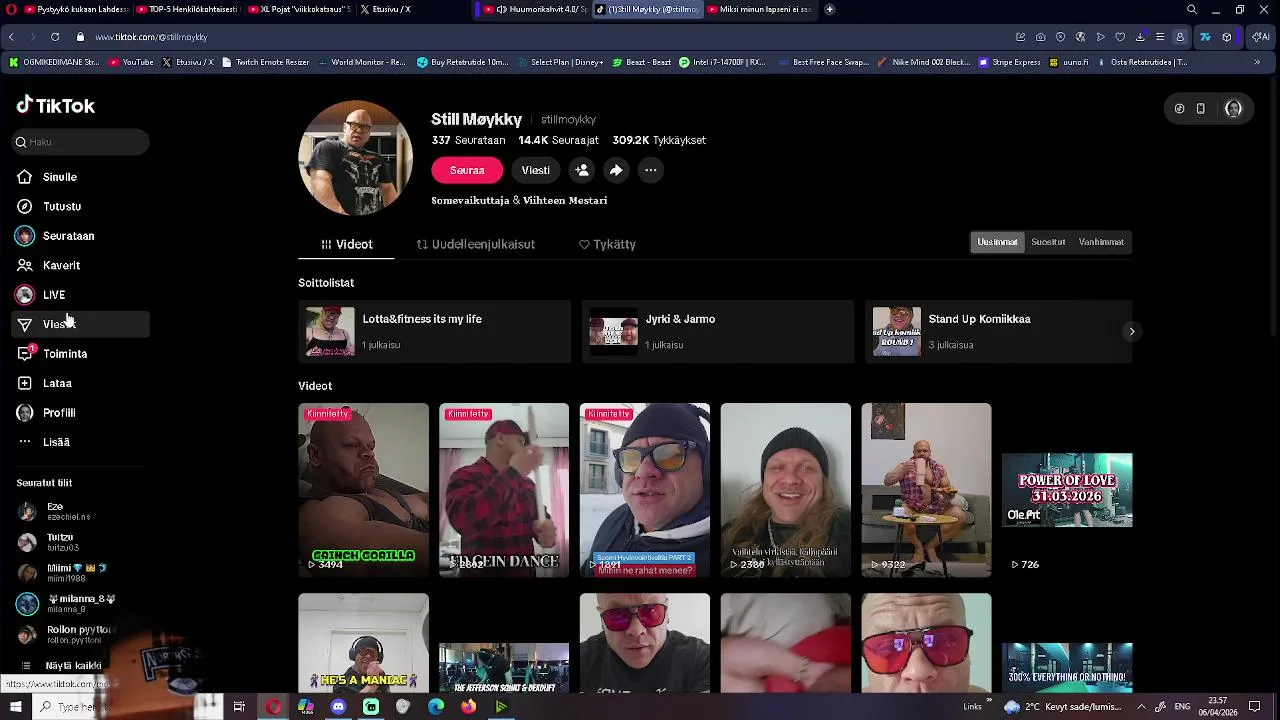Open Firefox from the taskbar

click(x=469, y=707)
